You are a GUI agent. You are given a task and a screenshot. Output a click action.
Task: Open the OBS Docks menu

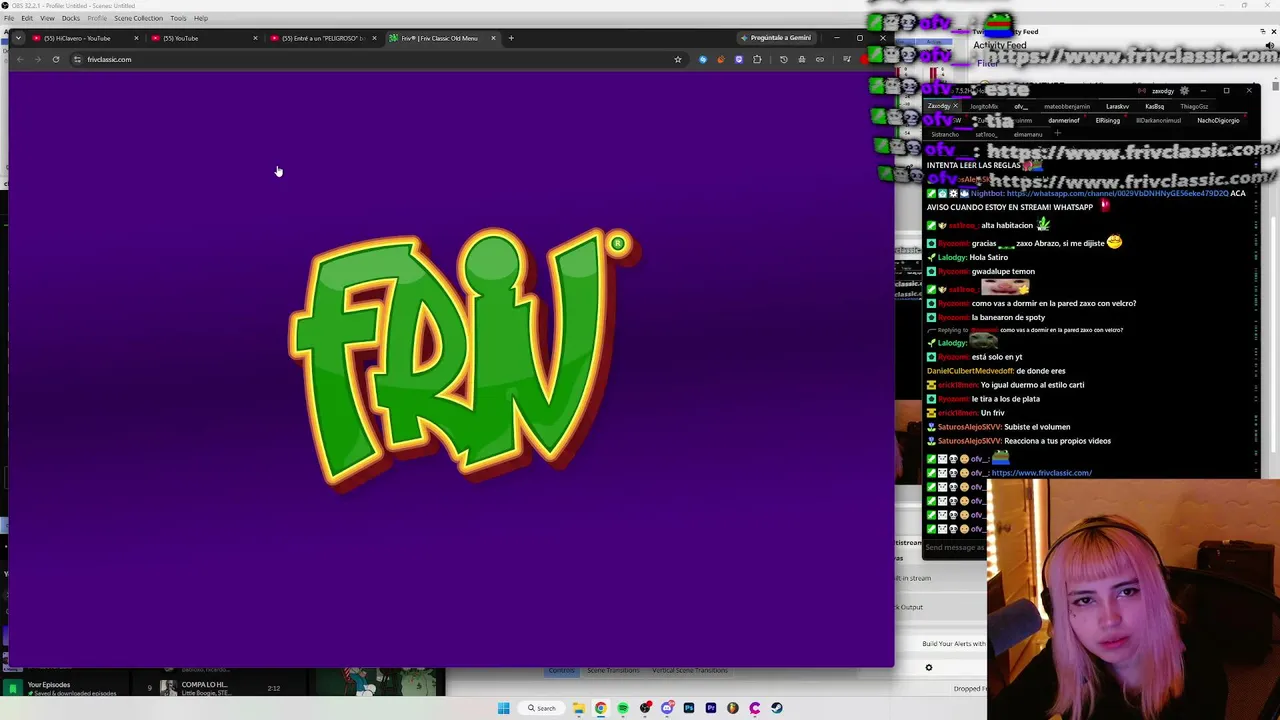(x=71, y=18)
